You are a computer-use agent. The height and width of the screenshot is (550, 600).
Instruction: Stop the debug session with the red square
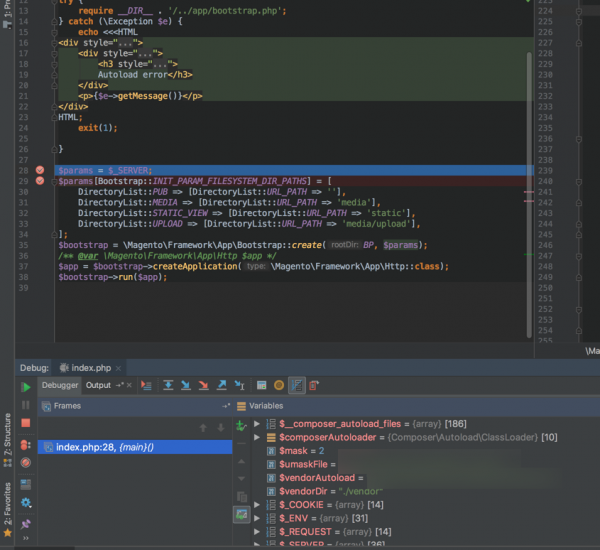point(26,423)
